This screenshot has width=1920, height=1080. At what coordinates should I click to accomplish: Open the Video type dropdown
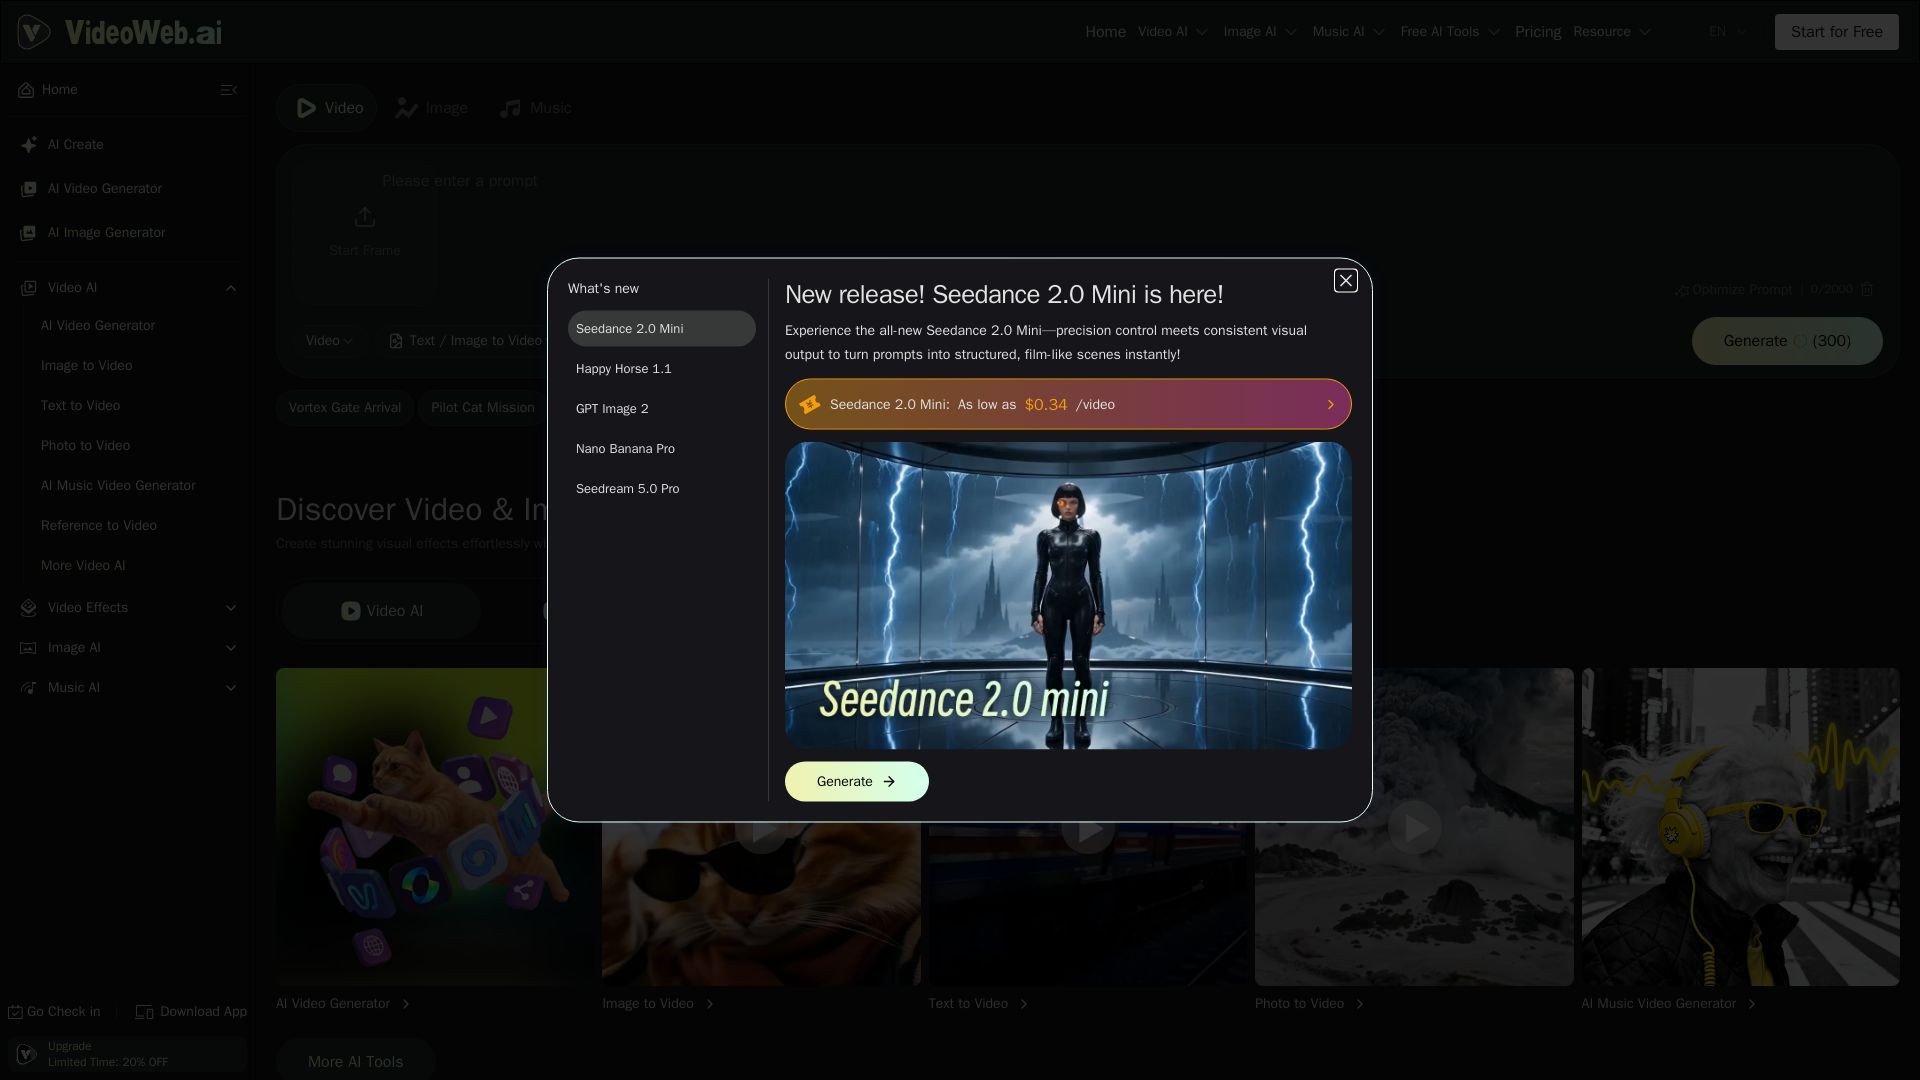pos(329,341)
